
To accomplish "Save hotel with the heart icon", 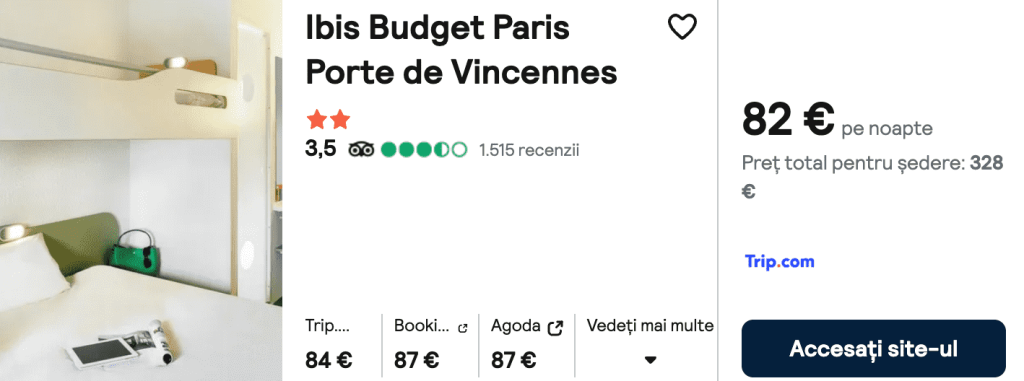I will click(682, 27).
